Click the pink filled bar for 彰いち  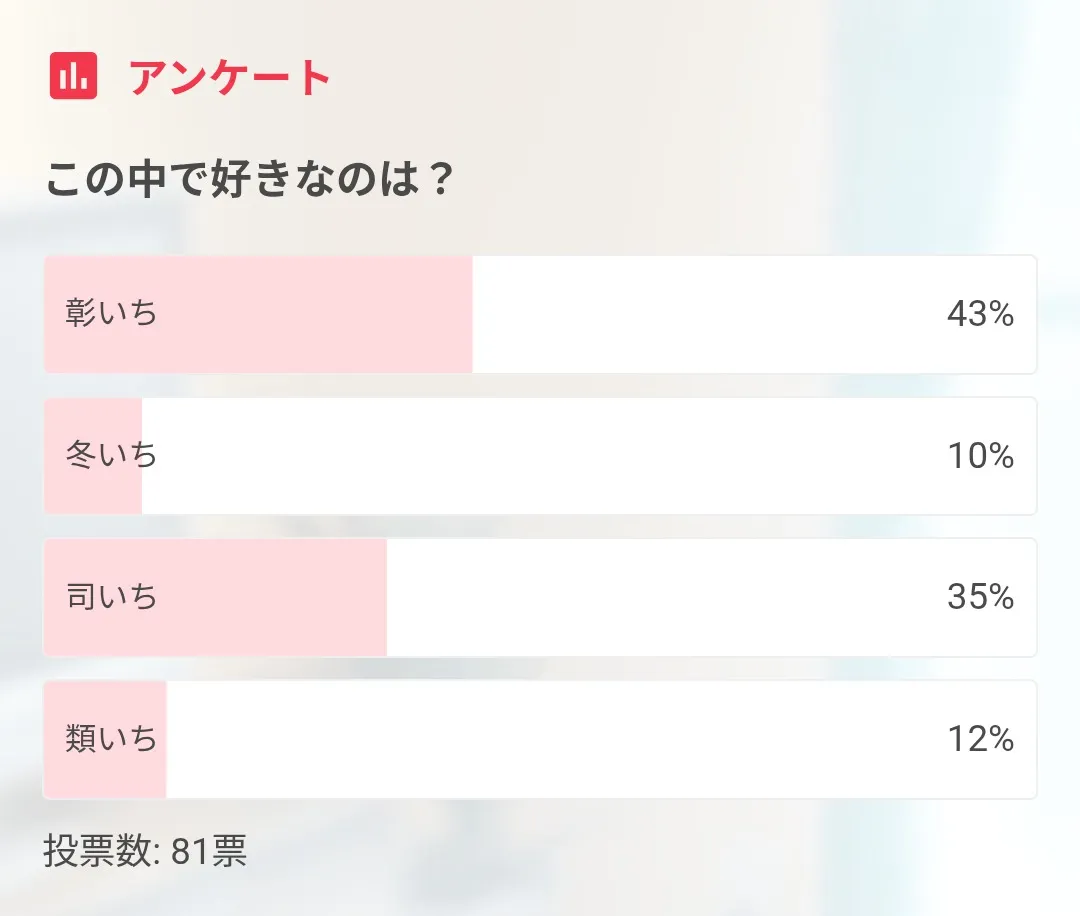320,314
